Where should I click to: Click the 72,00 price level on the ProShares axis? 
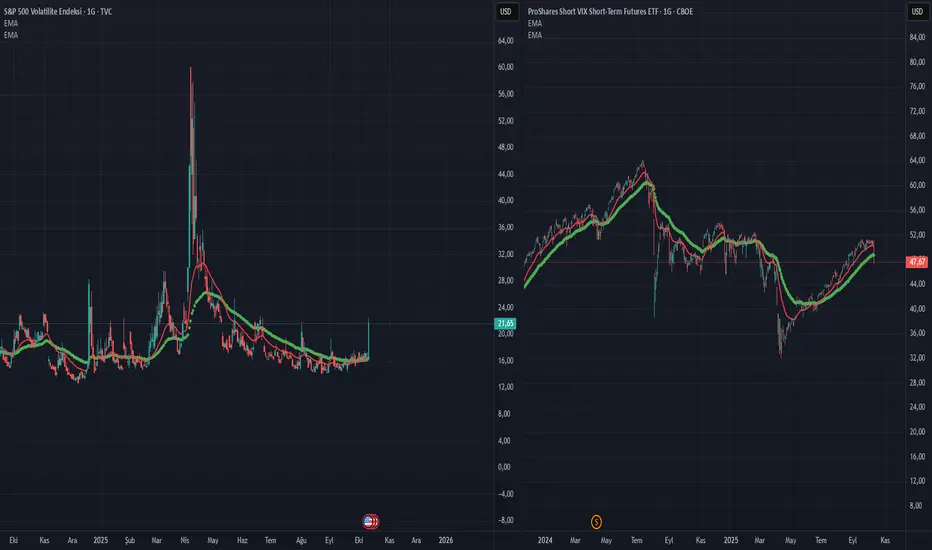[917, 111]
